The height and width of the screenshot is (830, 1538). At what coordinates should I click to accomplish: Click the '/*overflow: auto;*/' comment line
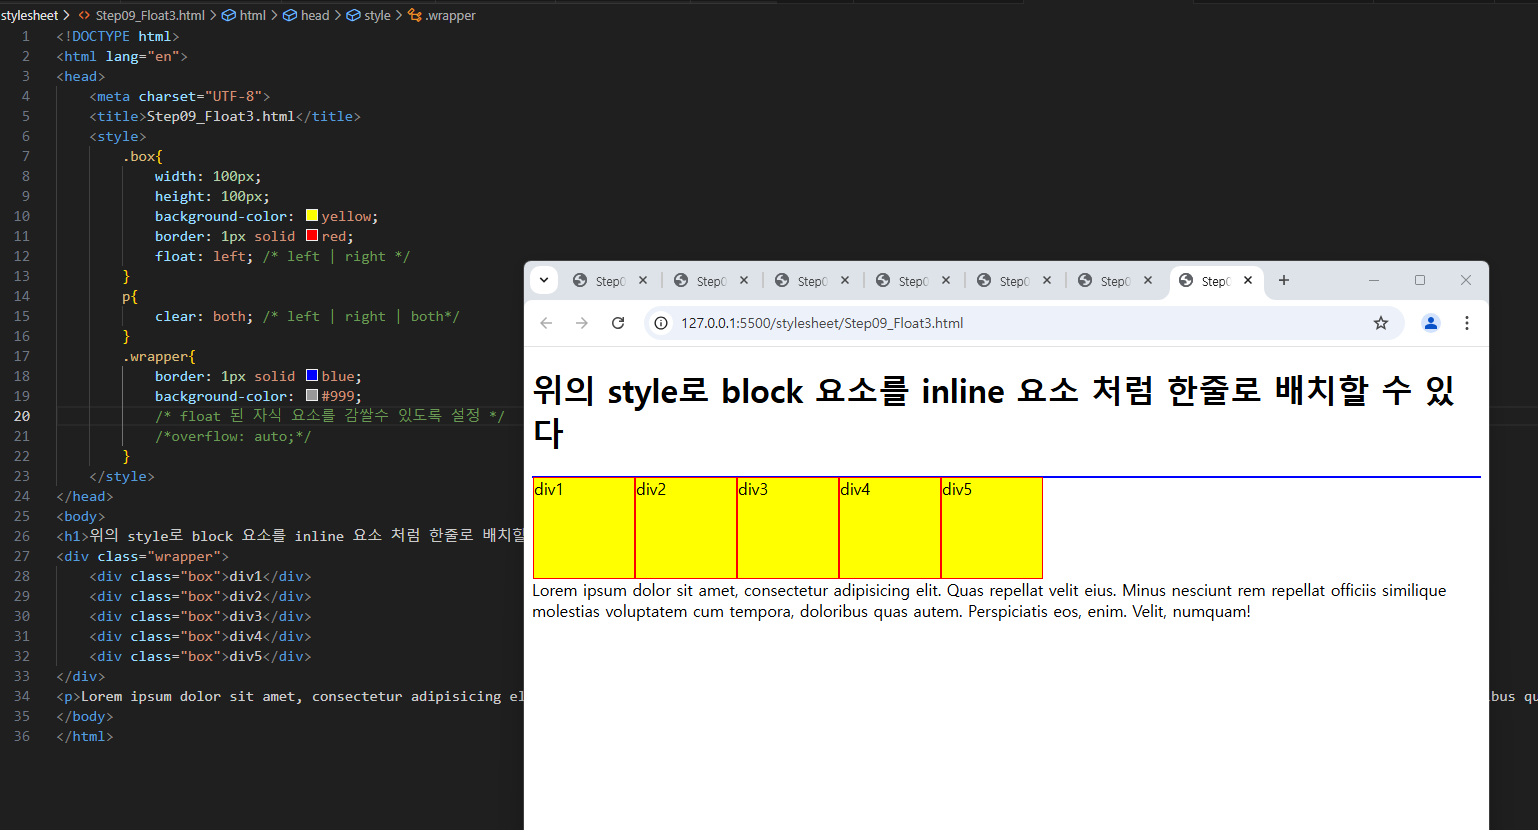click(x=233, y=436)
